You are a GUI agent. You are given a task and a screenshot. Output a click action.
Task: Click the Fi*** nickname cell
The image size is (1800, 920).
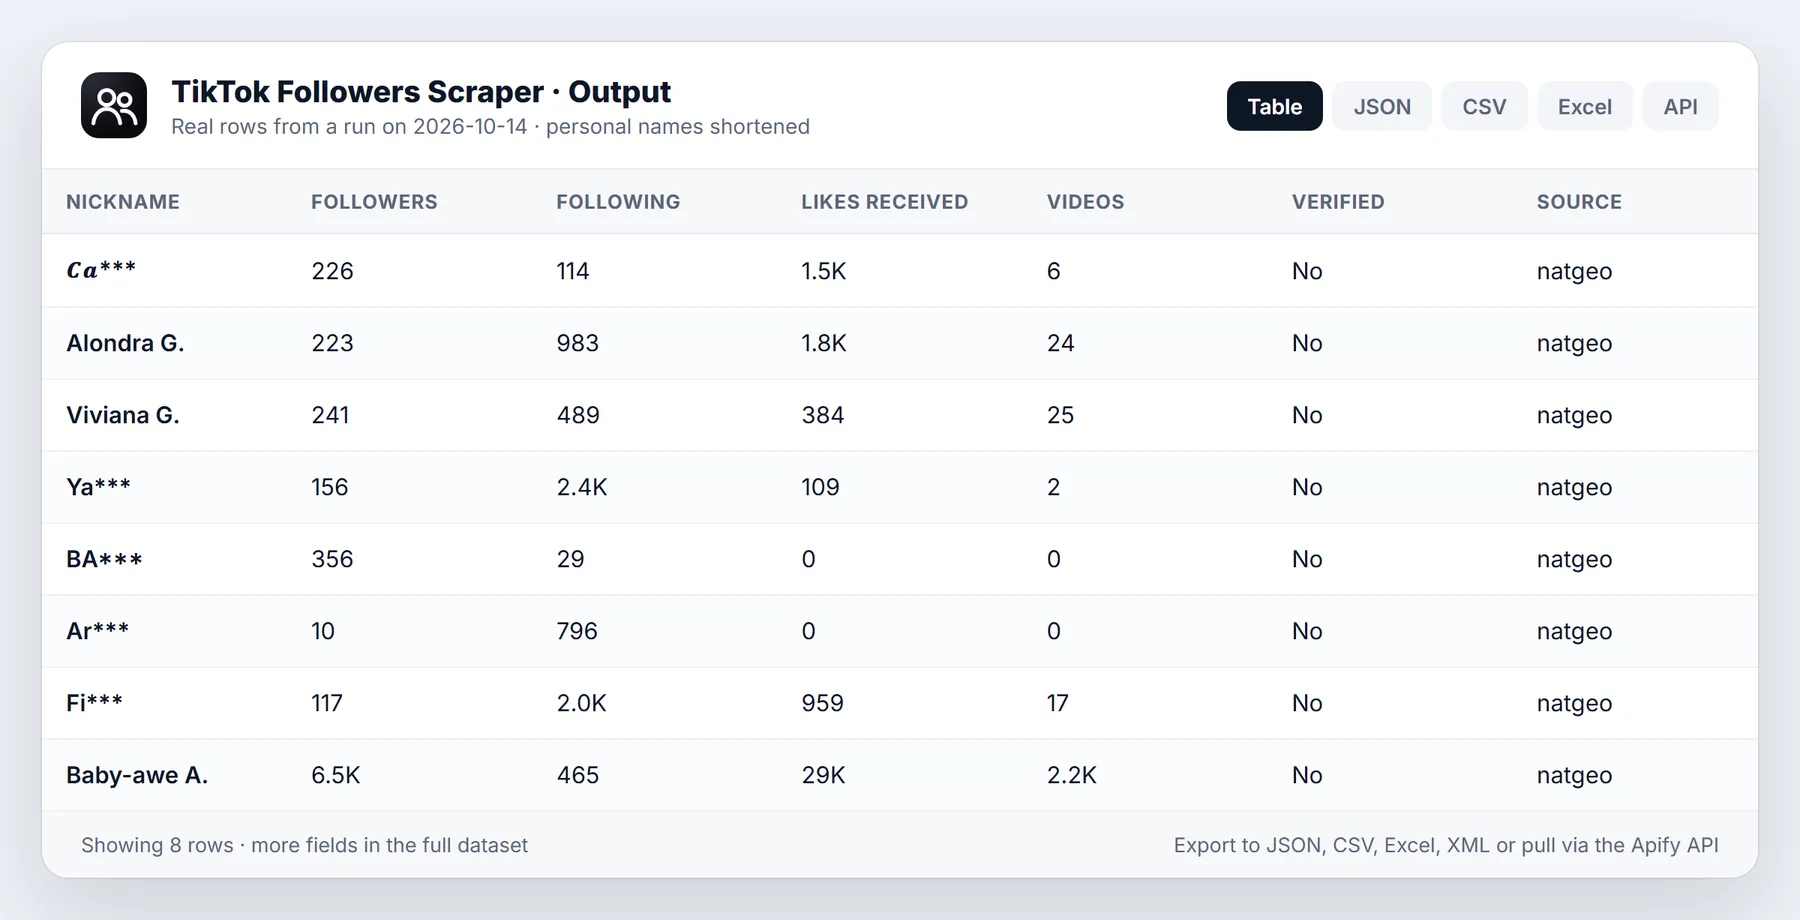tap(94, 703)
